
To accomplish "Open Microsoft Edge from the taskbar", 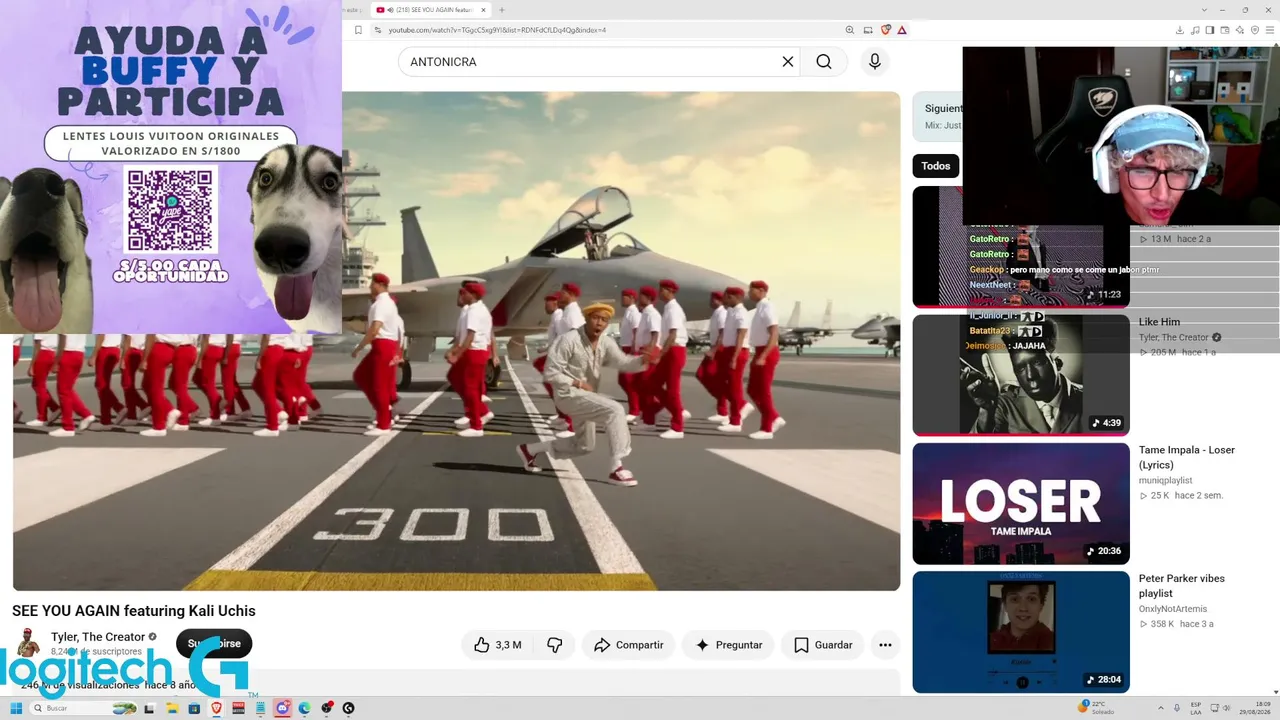I will click(x=304, y=708).
